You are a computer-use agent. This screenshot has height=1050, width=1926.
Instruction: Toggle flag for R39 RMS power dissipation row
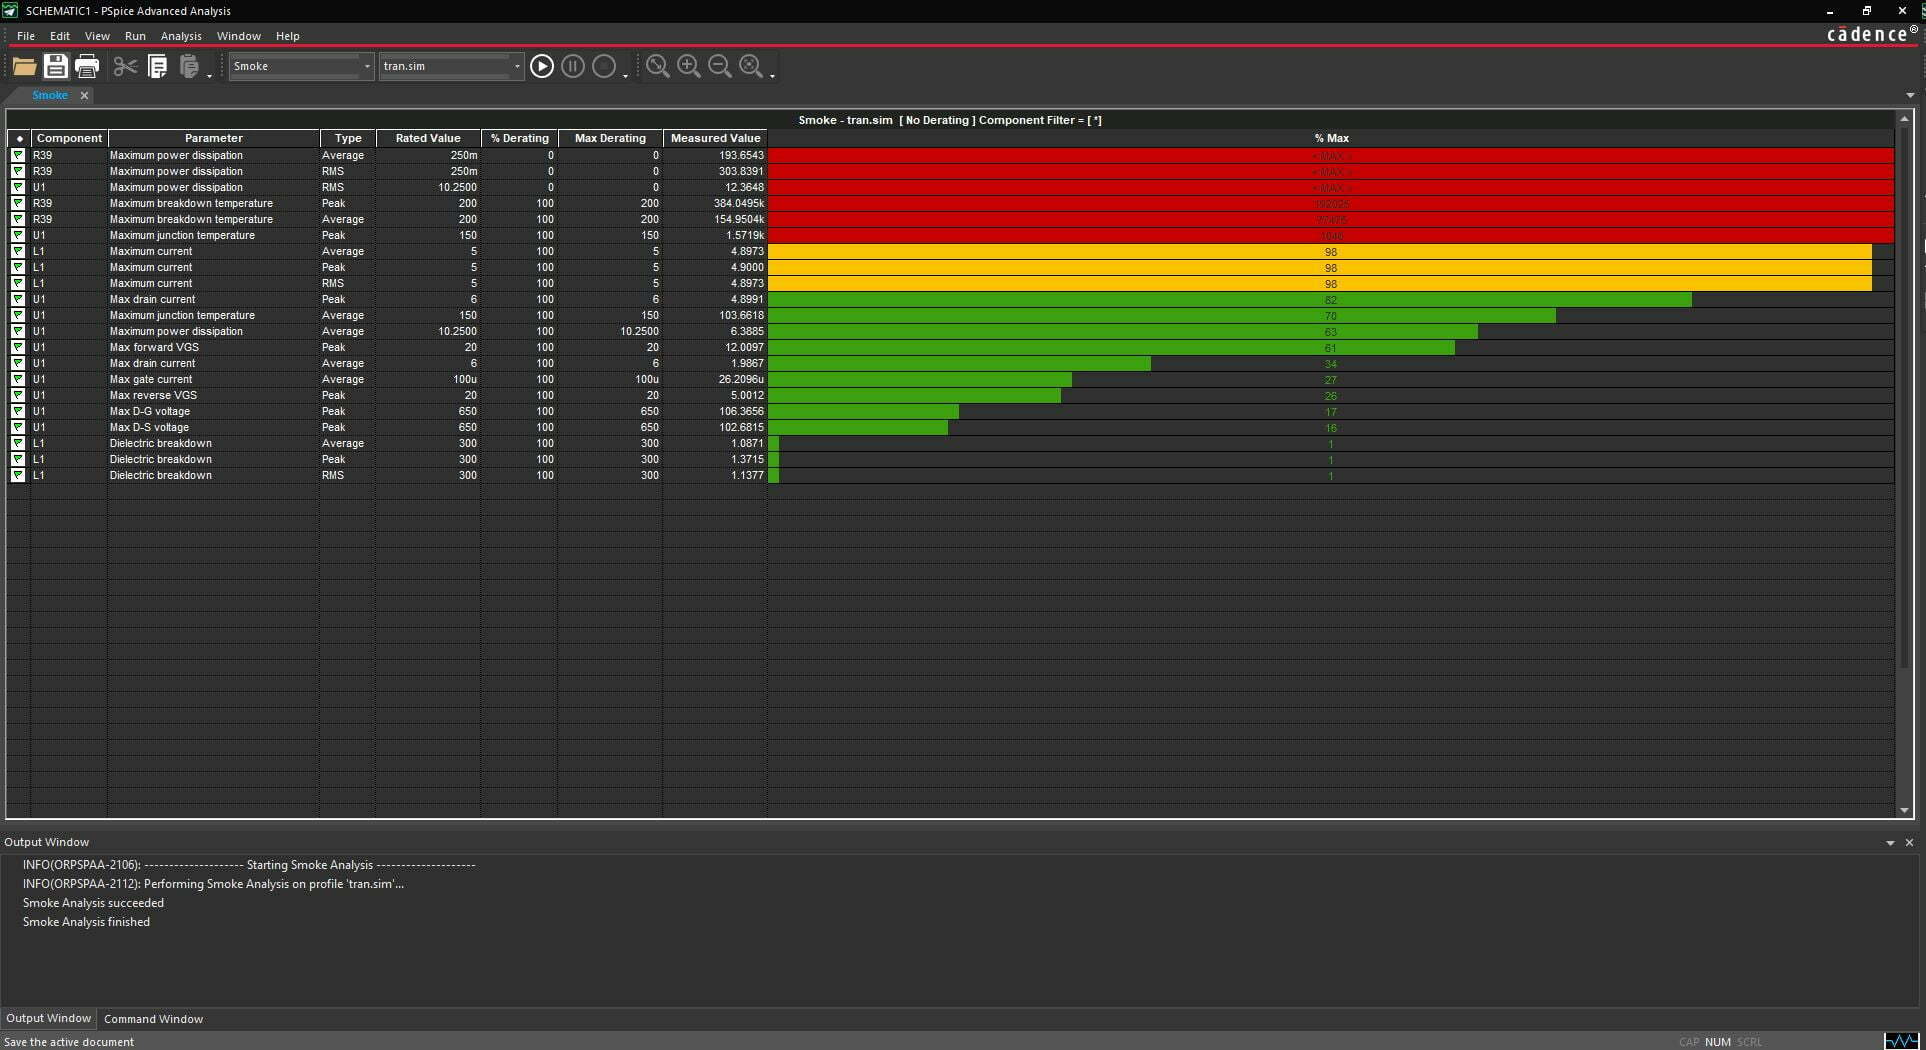coord(18,171)
